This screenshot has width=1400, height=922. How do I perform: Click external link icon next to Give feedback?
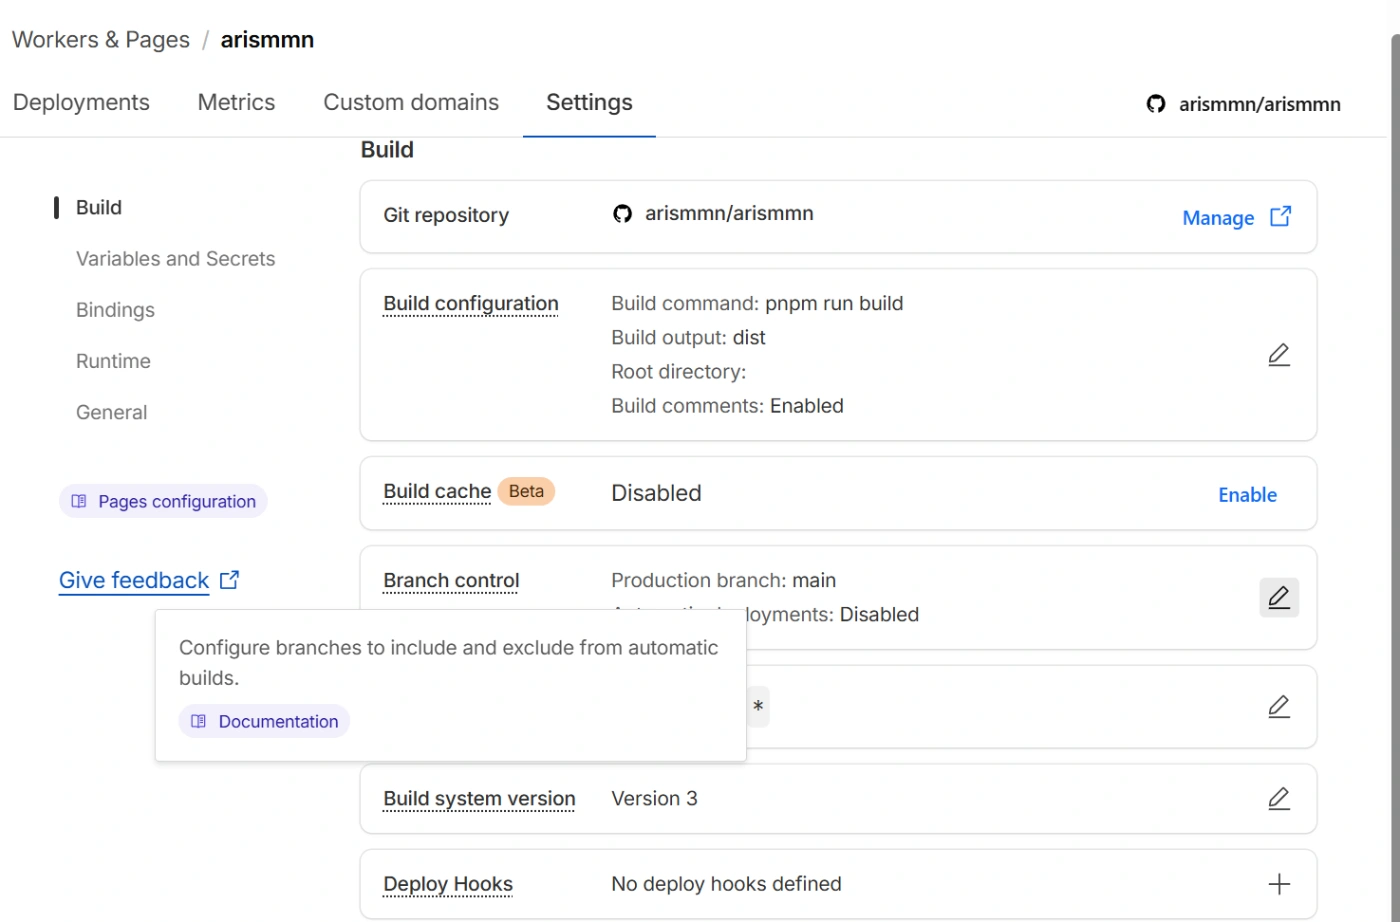(229, 580)
